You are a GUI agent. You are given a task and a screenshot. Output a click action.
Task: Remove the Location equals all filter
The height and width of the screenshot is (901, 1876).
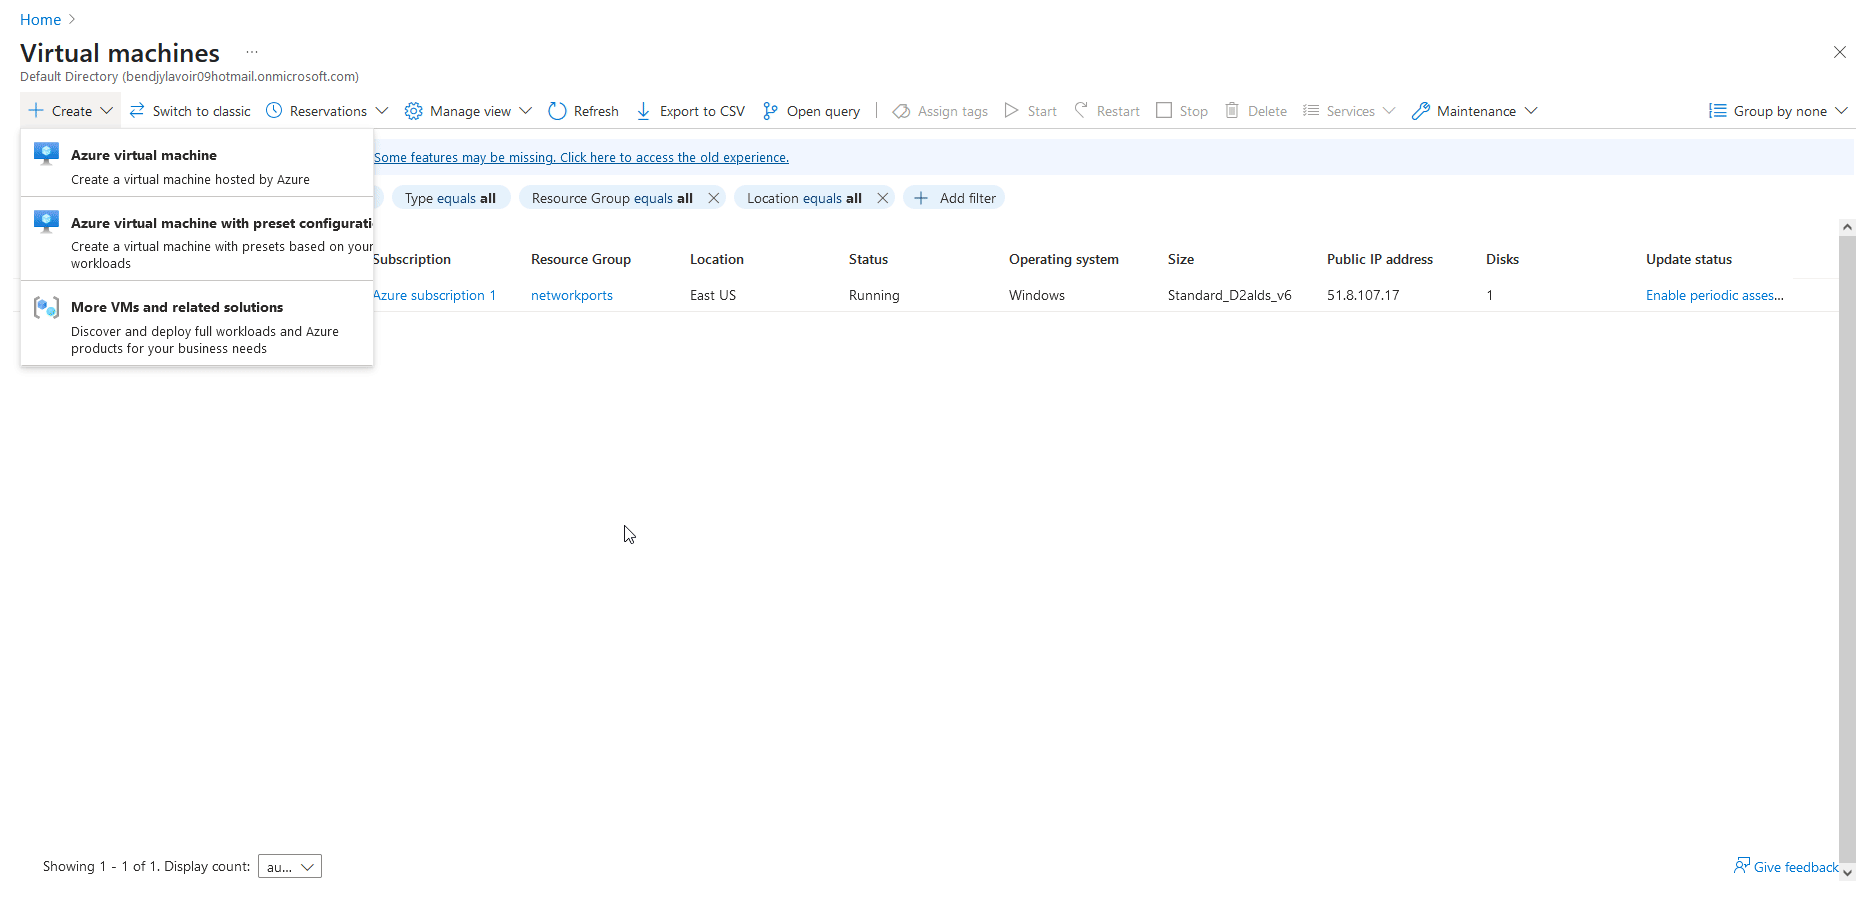pos(883,198)
